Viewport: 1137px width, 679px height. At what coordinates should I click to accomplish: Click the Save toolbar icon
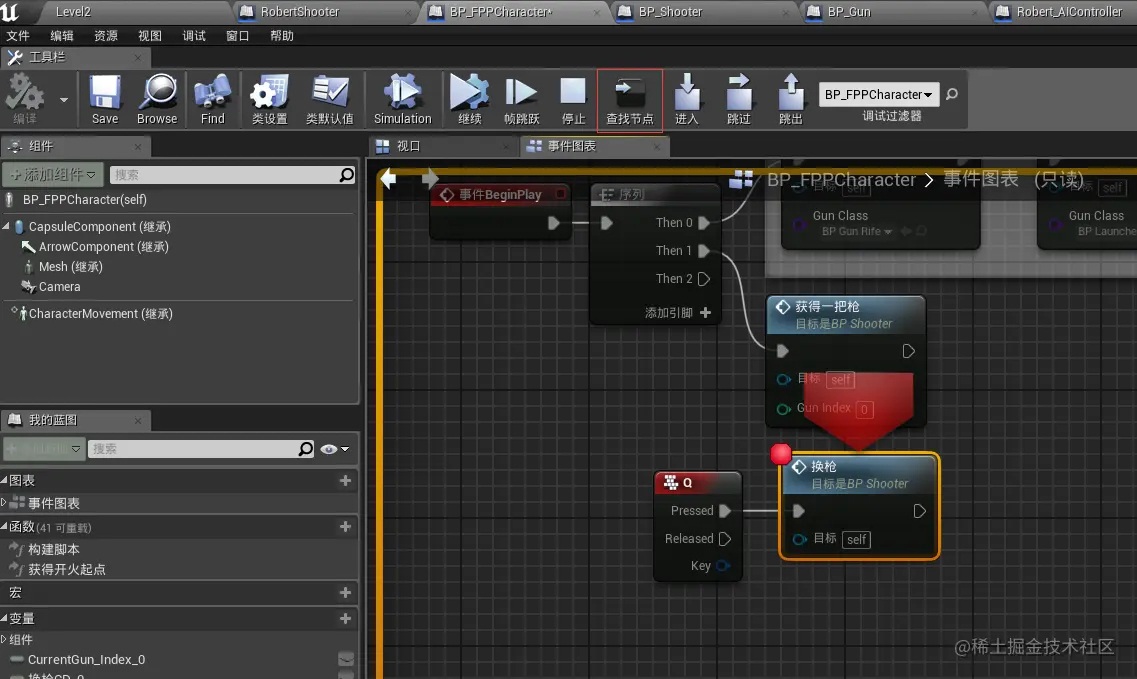[x=104, y=99]
